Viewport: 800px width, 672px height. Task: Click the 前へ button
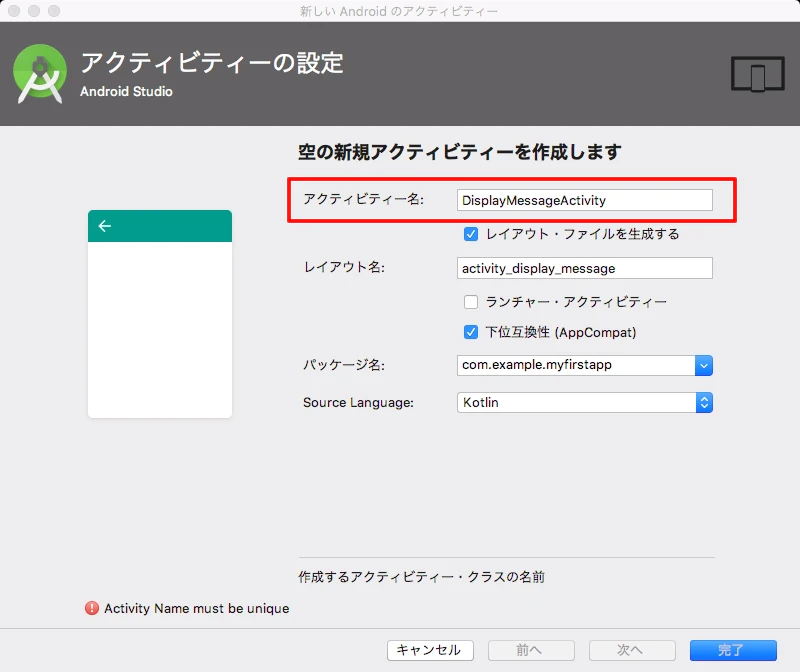(x=531, y=650)
